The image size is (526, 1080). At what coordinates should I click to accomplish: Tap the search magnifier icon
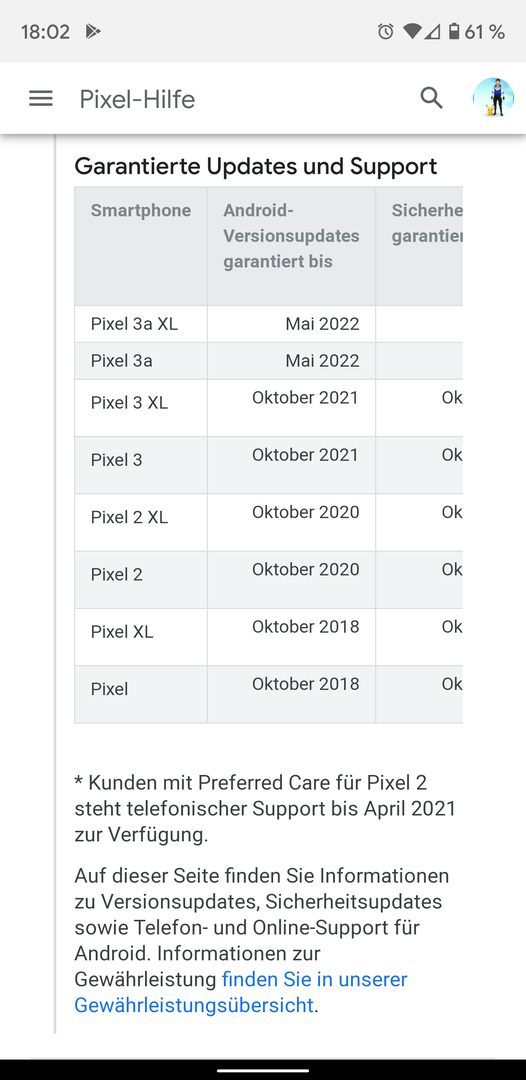coord(432,98)
